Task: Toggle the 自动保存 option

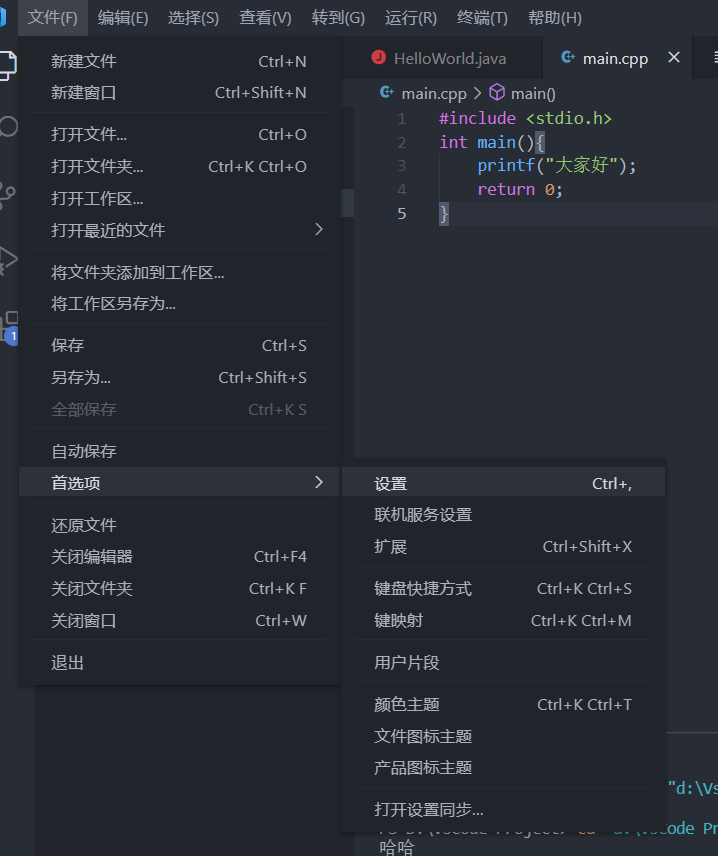Action: pos(180,451)
